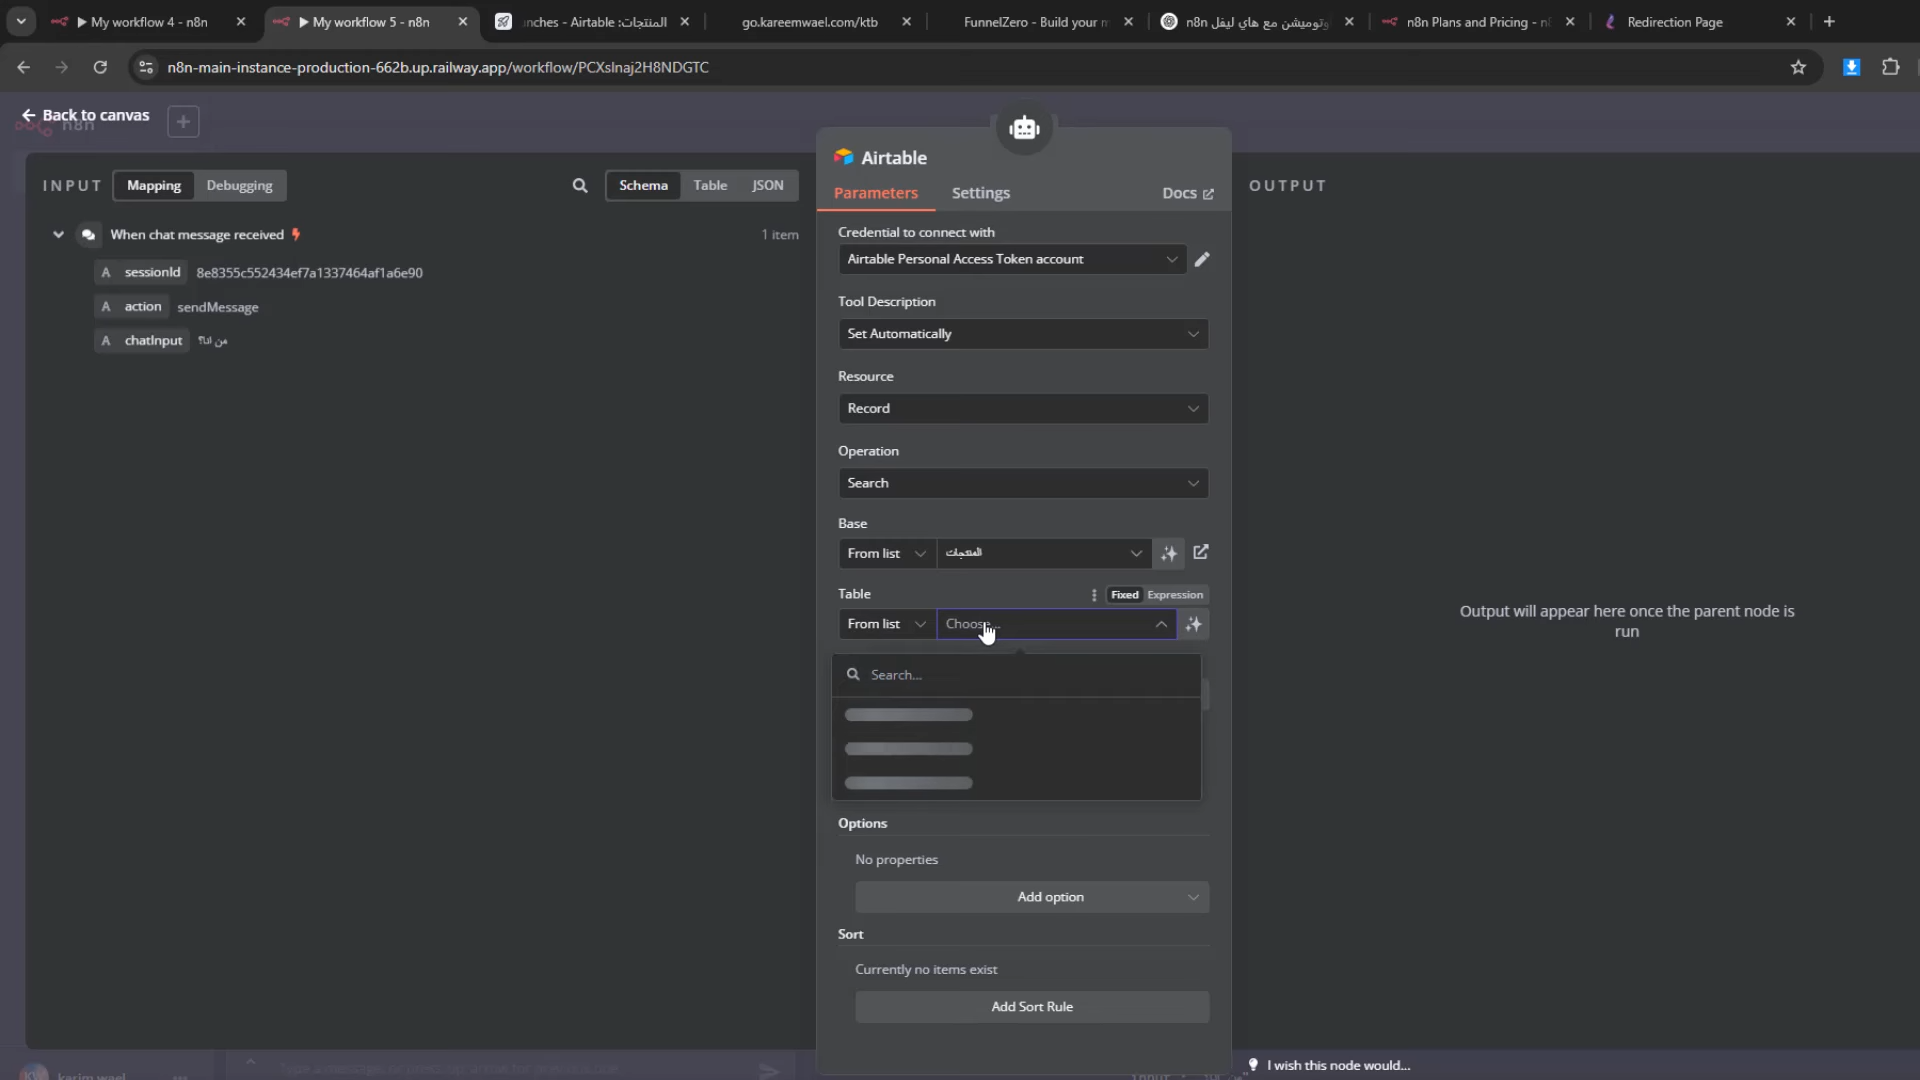
Task: Select the Fixed mode toggle for Table
Action: tap(1124, 595)
